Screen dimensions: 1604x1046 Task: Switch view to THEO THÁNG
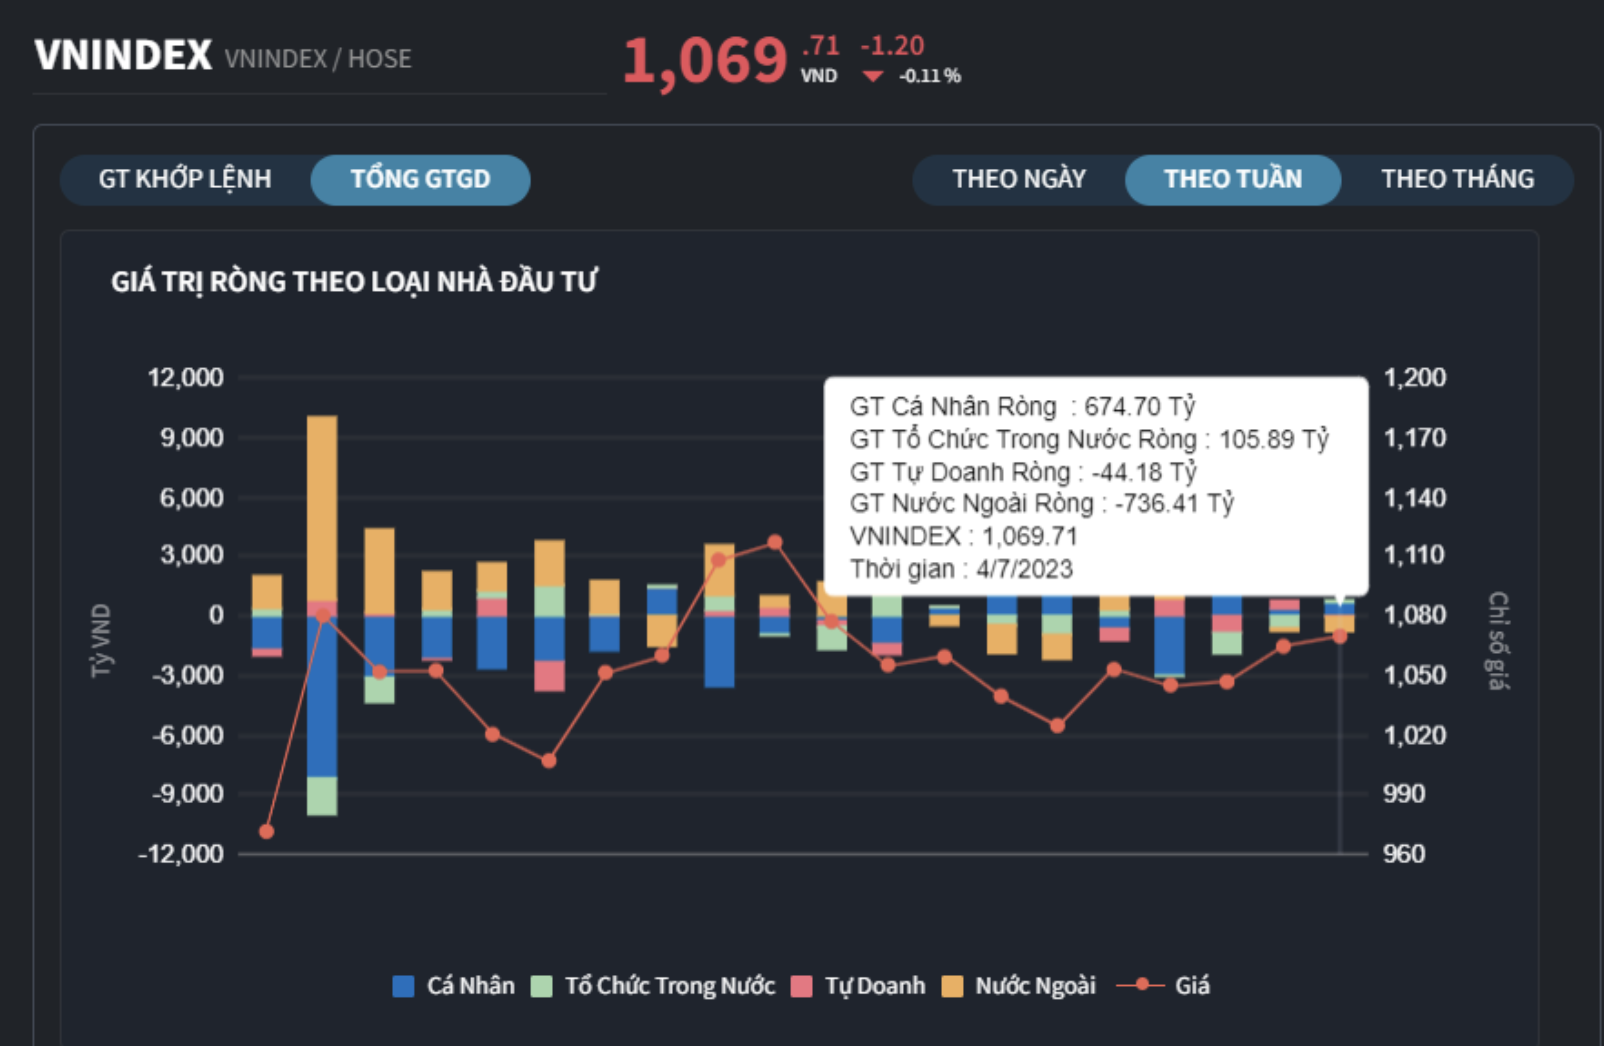(x=1456, y=179)
